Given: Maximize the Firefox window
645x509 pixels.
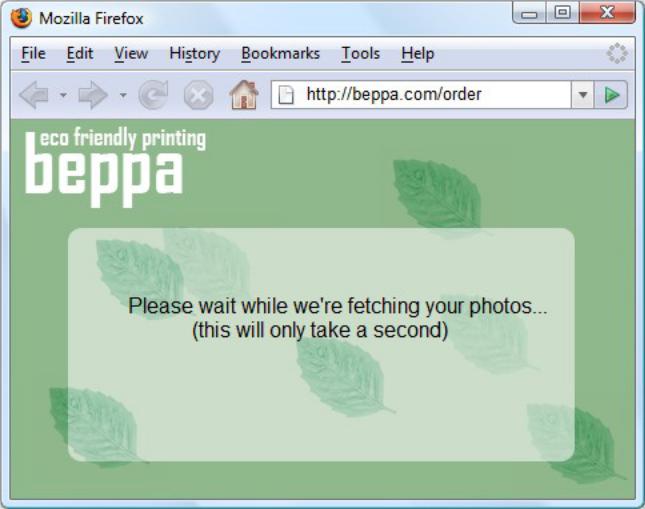Looking at the screenshot, I should 563,12.
